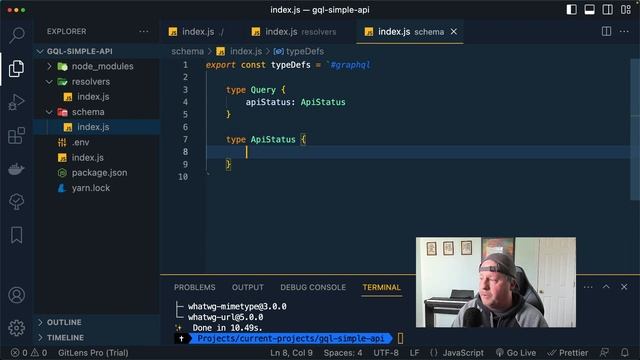Toggle the secondary side bar
The image size is (640, 360).
[607, 10]
